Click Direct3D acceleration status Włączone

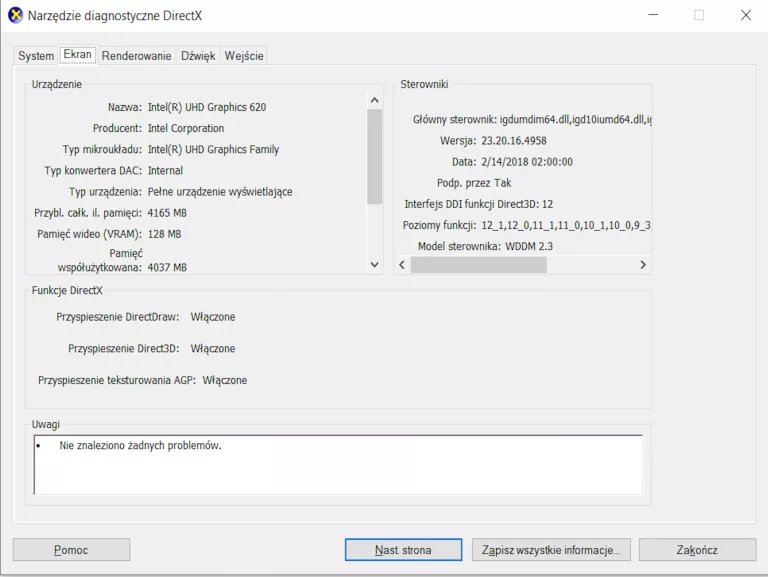coord(213,349)
